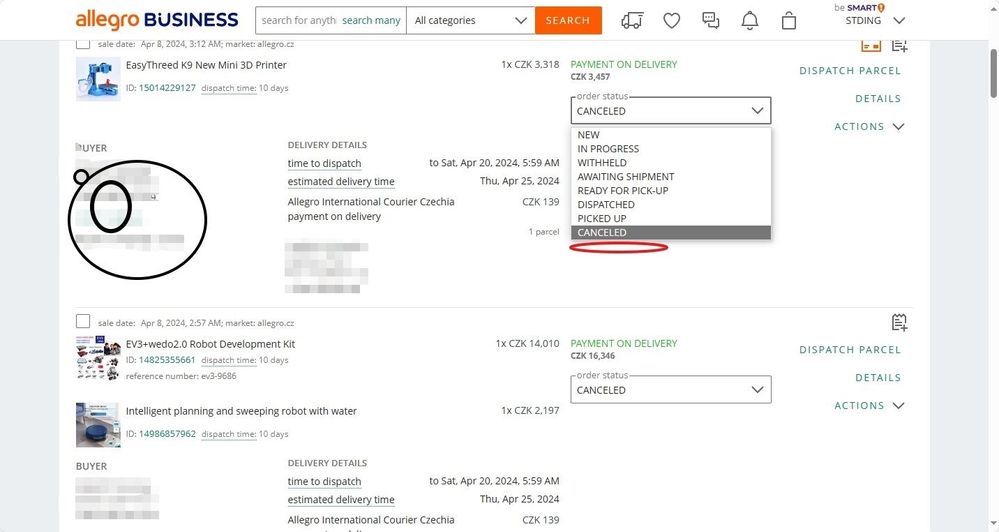This screenshot has width=999, height=532.
Task: Open the shopping bag cart icon
Action: pyautogui.click(x=789, y=20)
